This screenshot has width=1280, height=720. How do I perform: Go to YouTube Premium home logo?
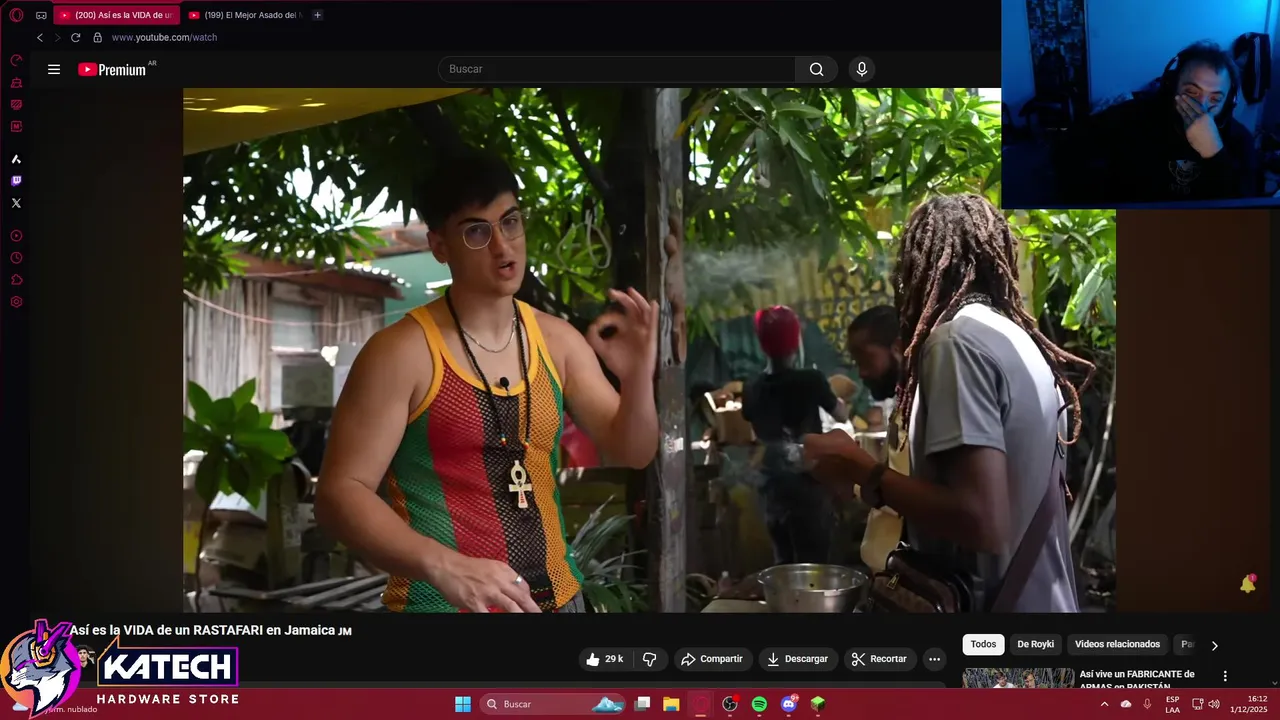click(x=113, y=69)
